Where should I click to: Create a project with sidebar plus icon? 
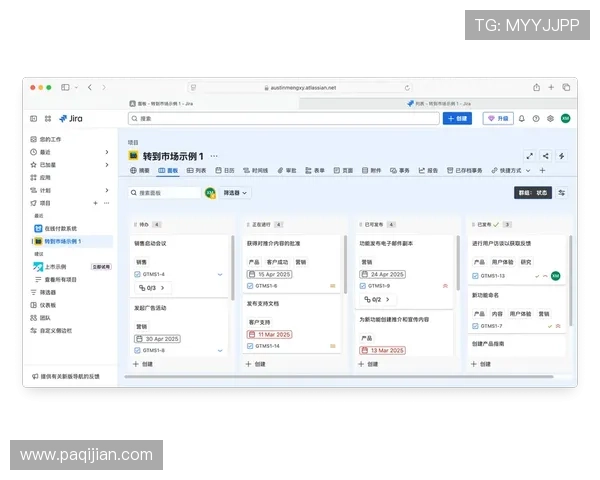pyautogui.click(x=95, y=203)
